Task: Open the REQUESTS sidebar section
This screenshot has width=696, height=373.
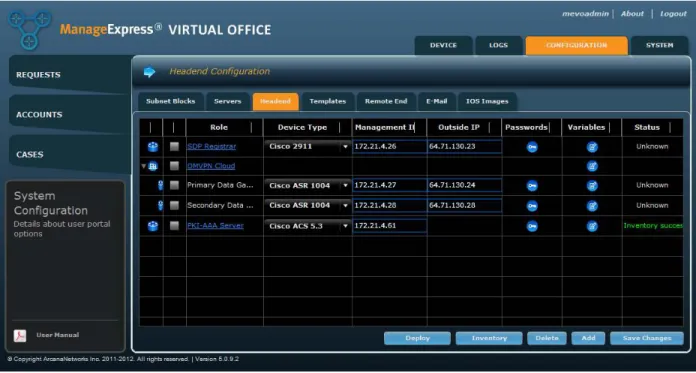Action: pos(70,75)
